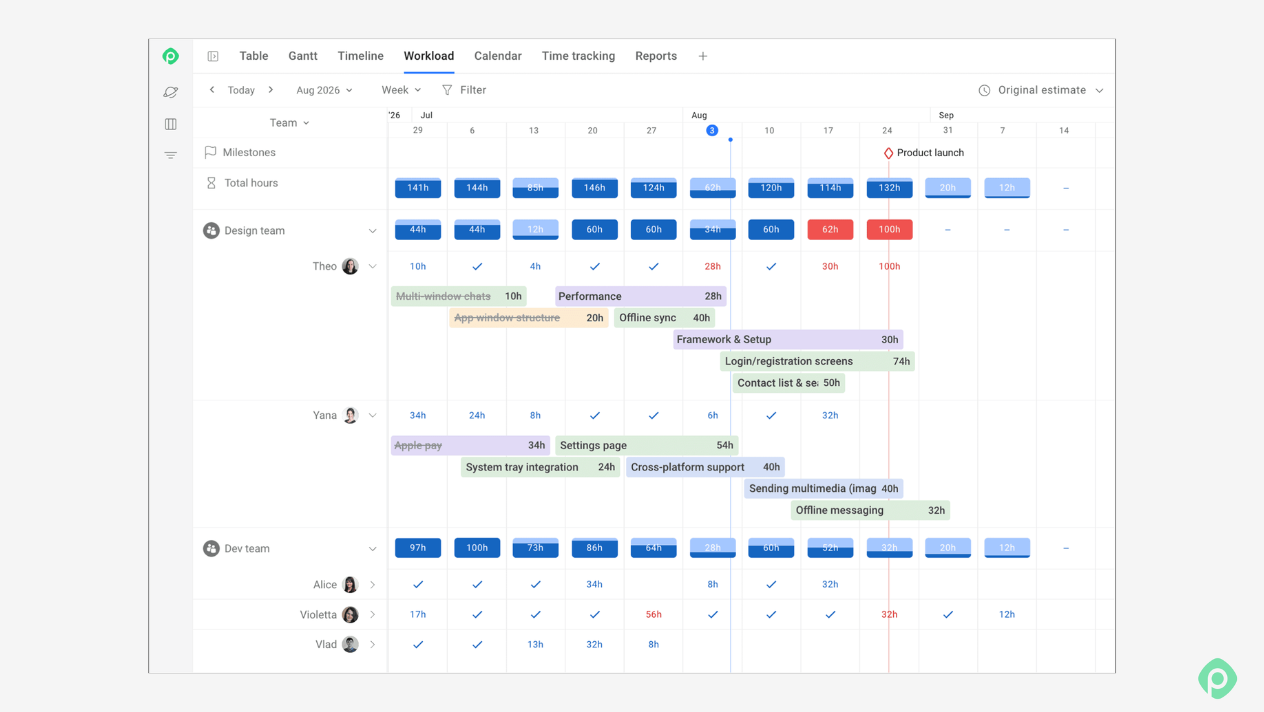
Task: Add a new view with plus icon
Action: click(x=703, y=56)
